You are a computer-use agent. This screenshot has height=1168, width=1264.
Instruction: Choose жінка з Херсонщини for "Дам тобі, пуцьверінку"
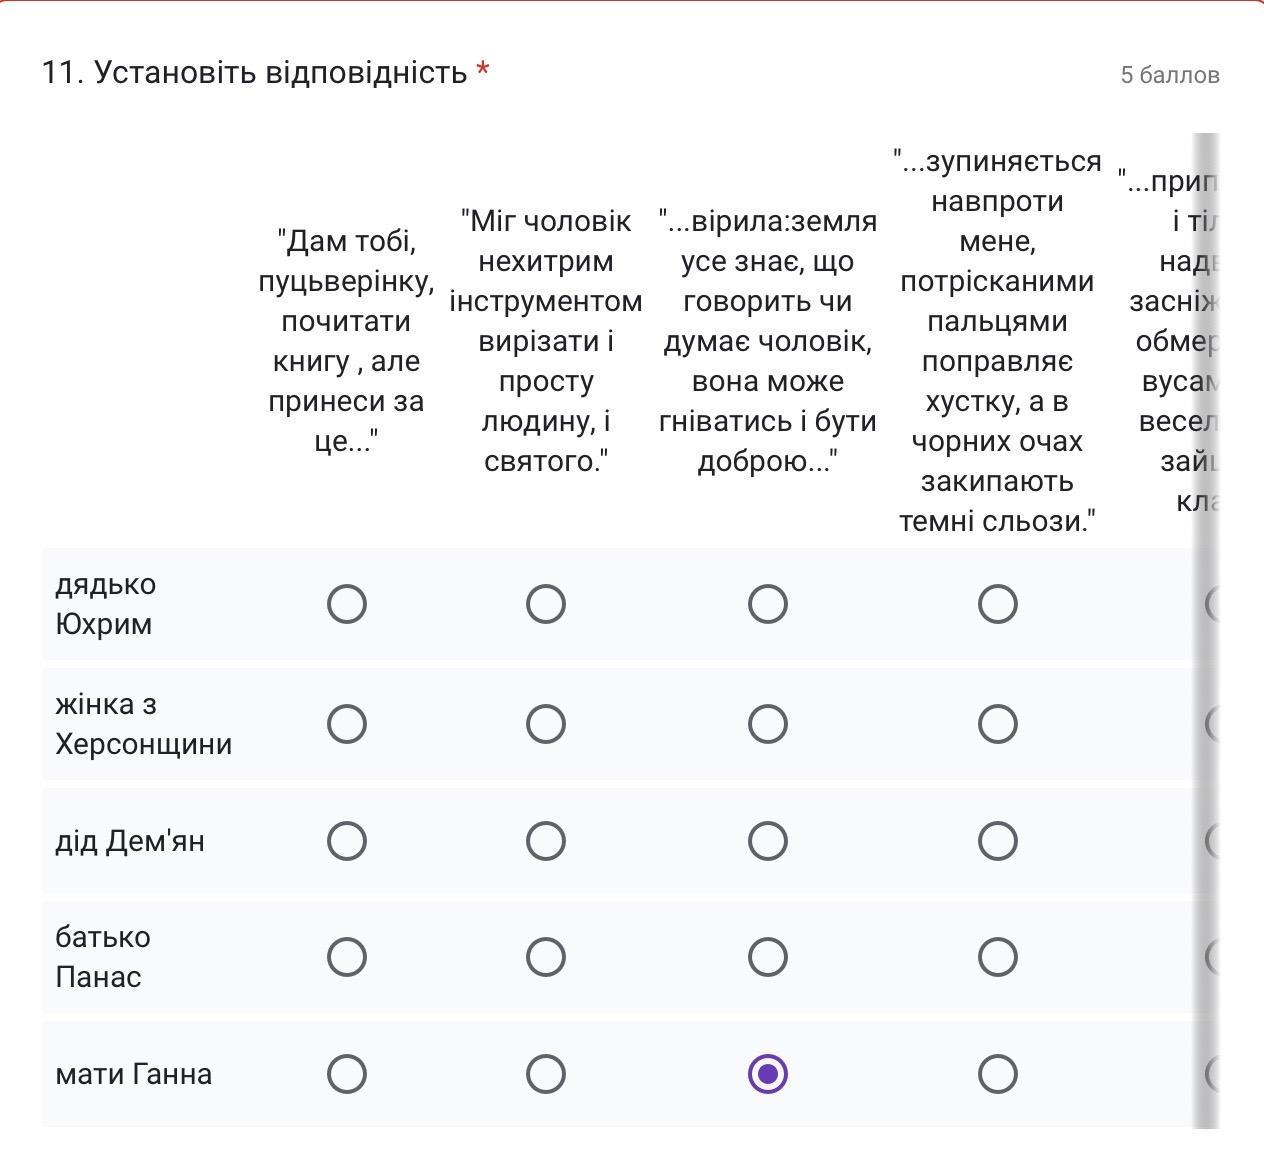[347, 724]
